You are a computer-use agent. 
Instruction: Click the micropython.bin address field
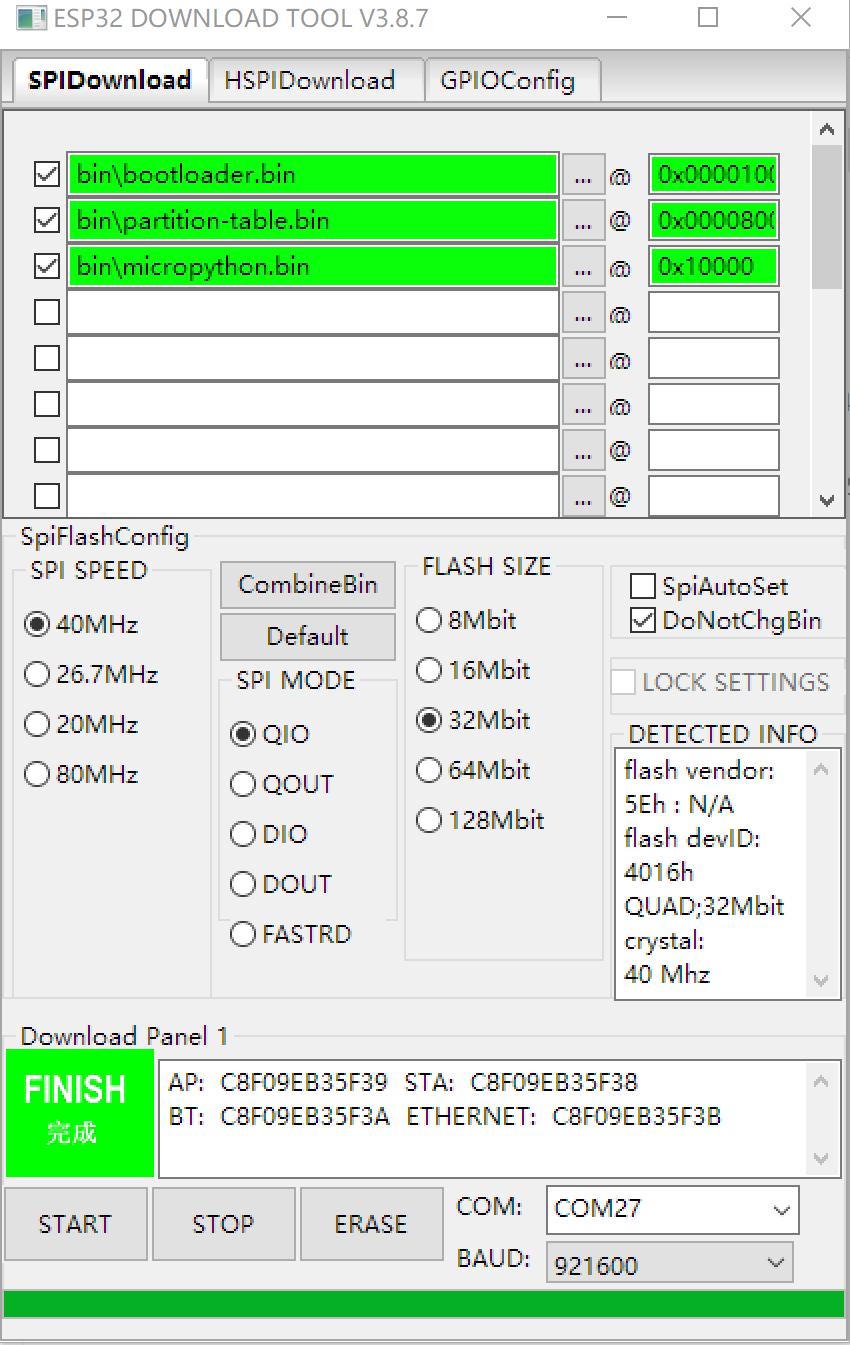713,267
